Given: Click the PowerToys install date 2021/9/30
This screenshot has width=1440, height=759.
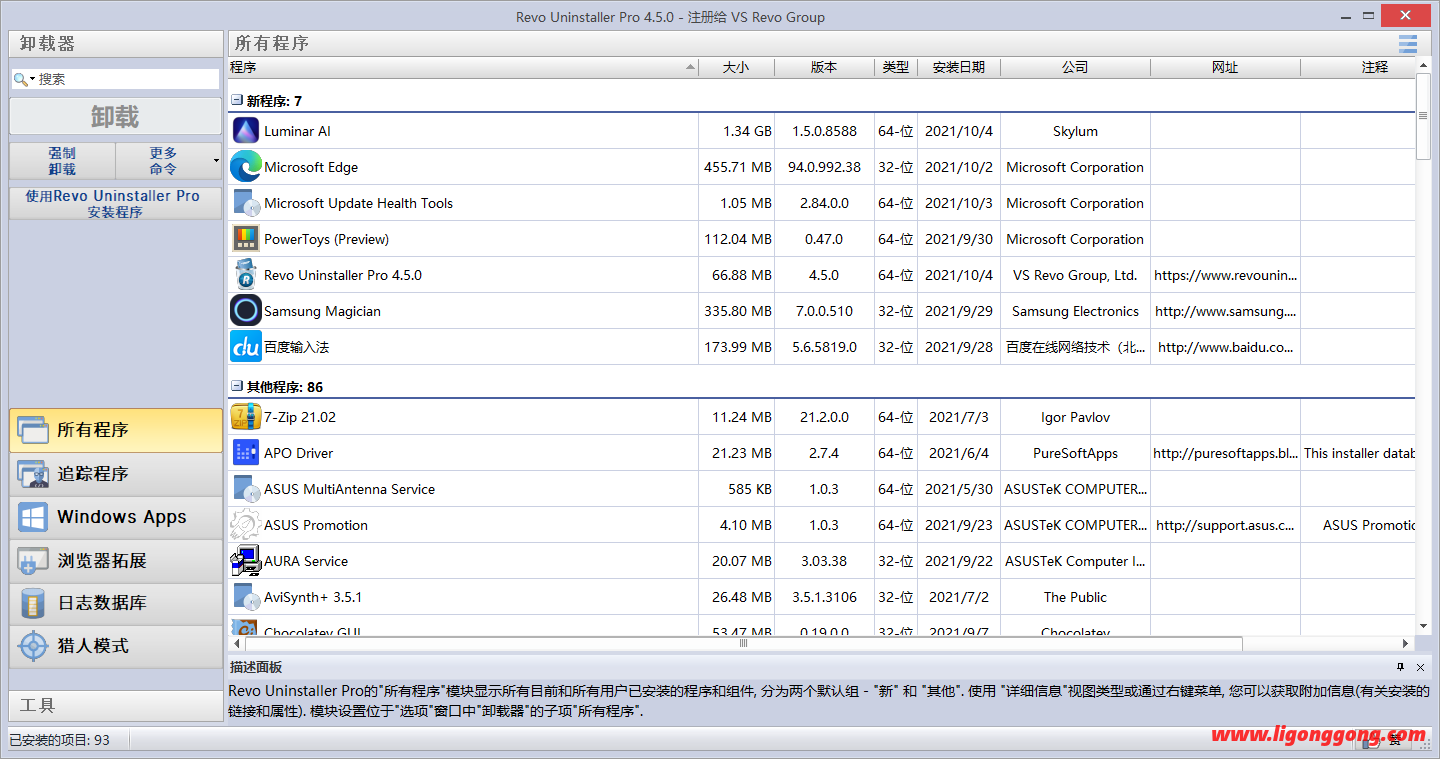Looking at the screenshot, I should [959, 239].
